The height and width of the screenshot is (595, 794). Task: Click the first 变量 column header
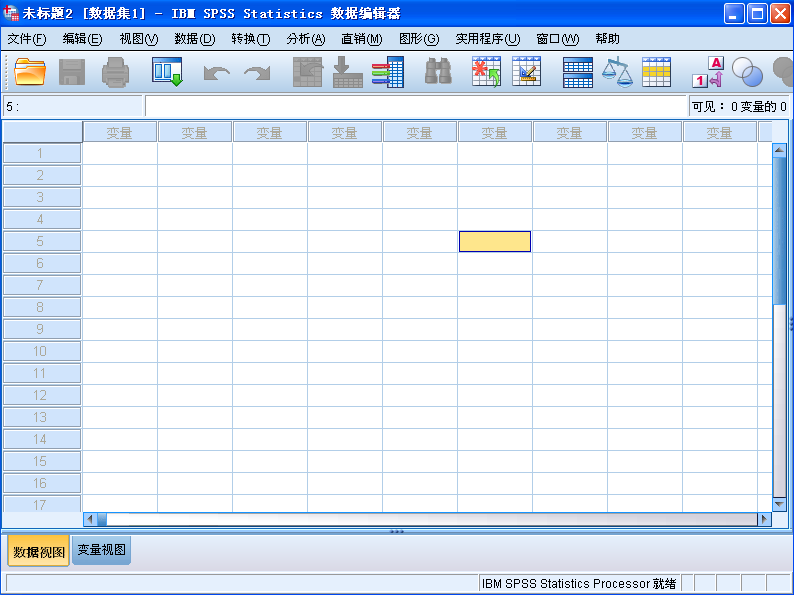(x=120, y=132)
